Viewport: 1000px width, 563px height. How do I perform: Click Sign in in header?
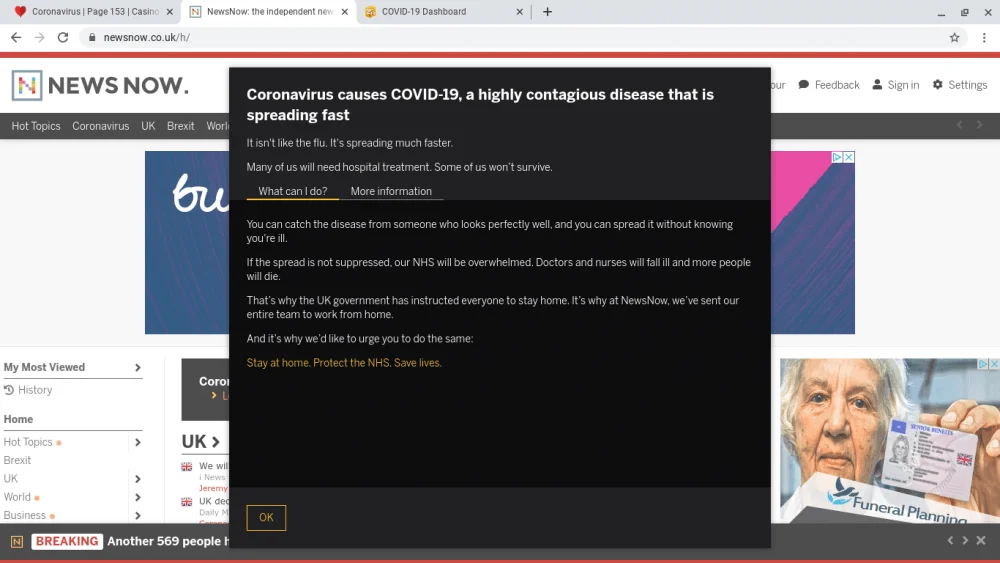tap(895, 85)
